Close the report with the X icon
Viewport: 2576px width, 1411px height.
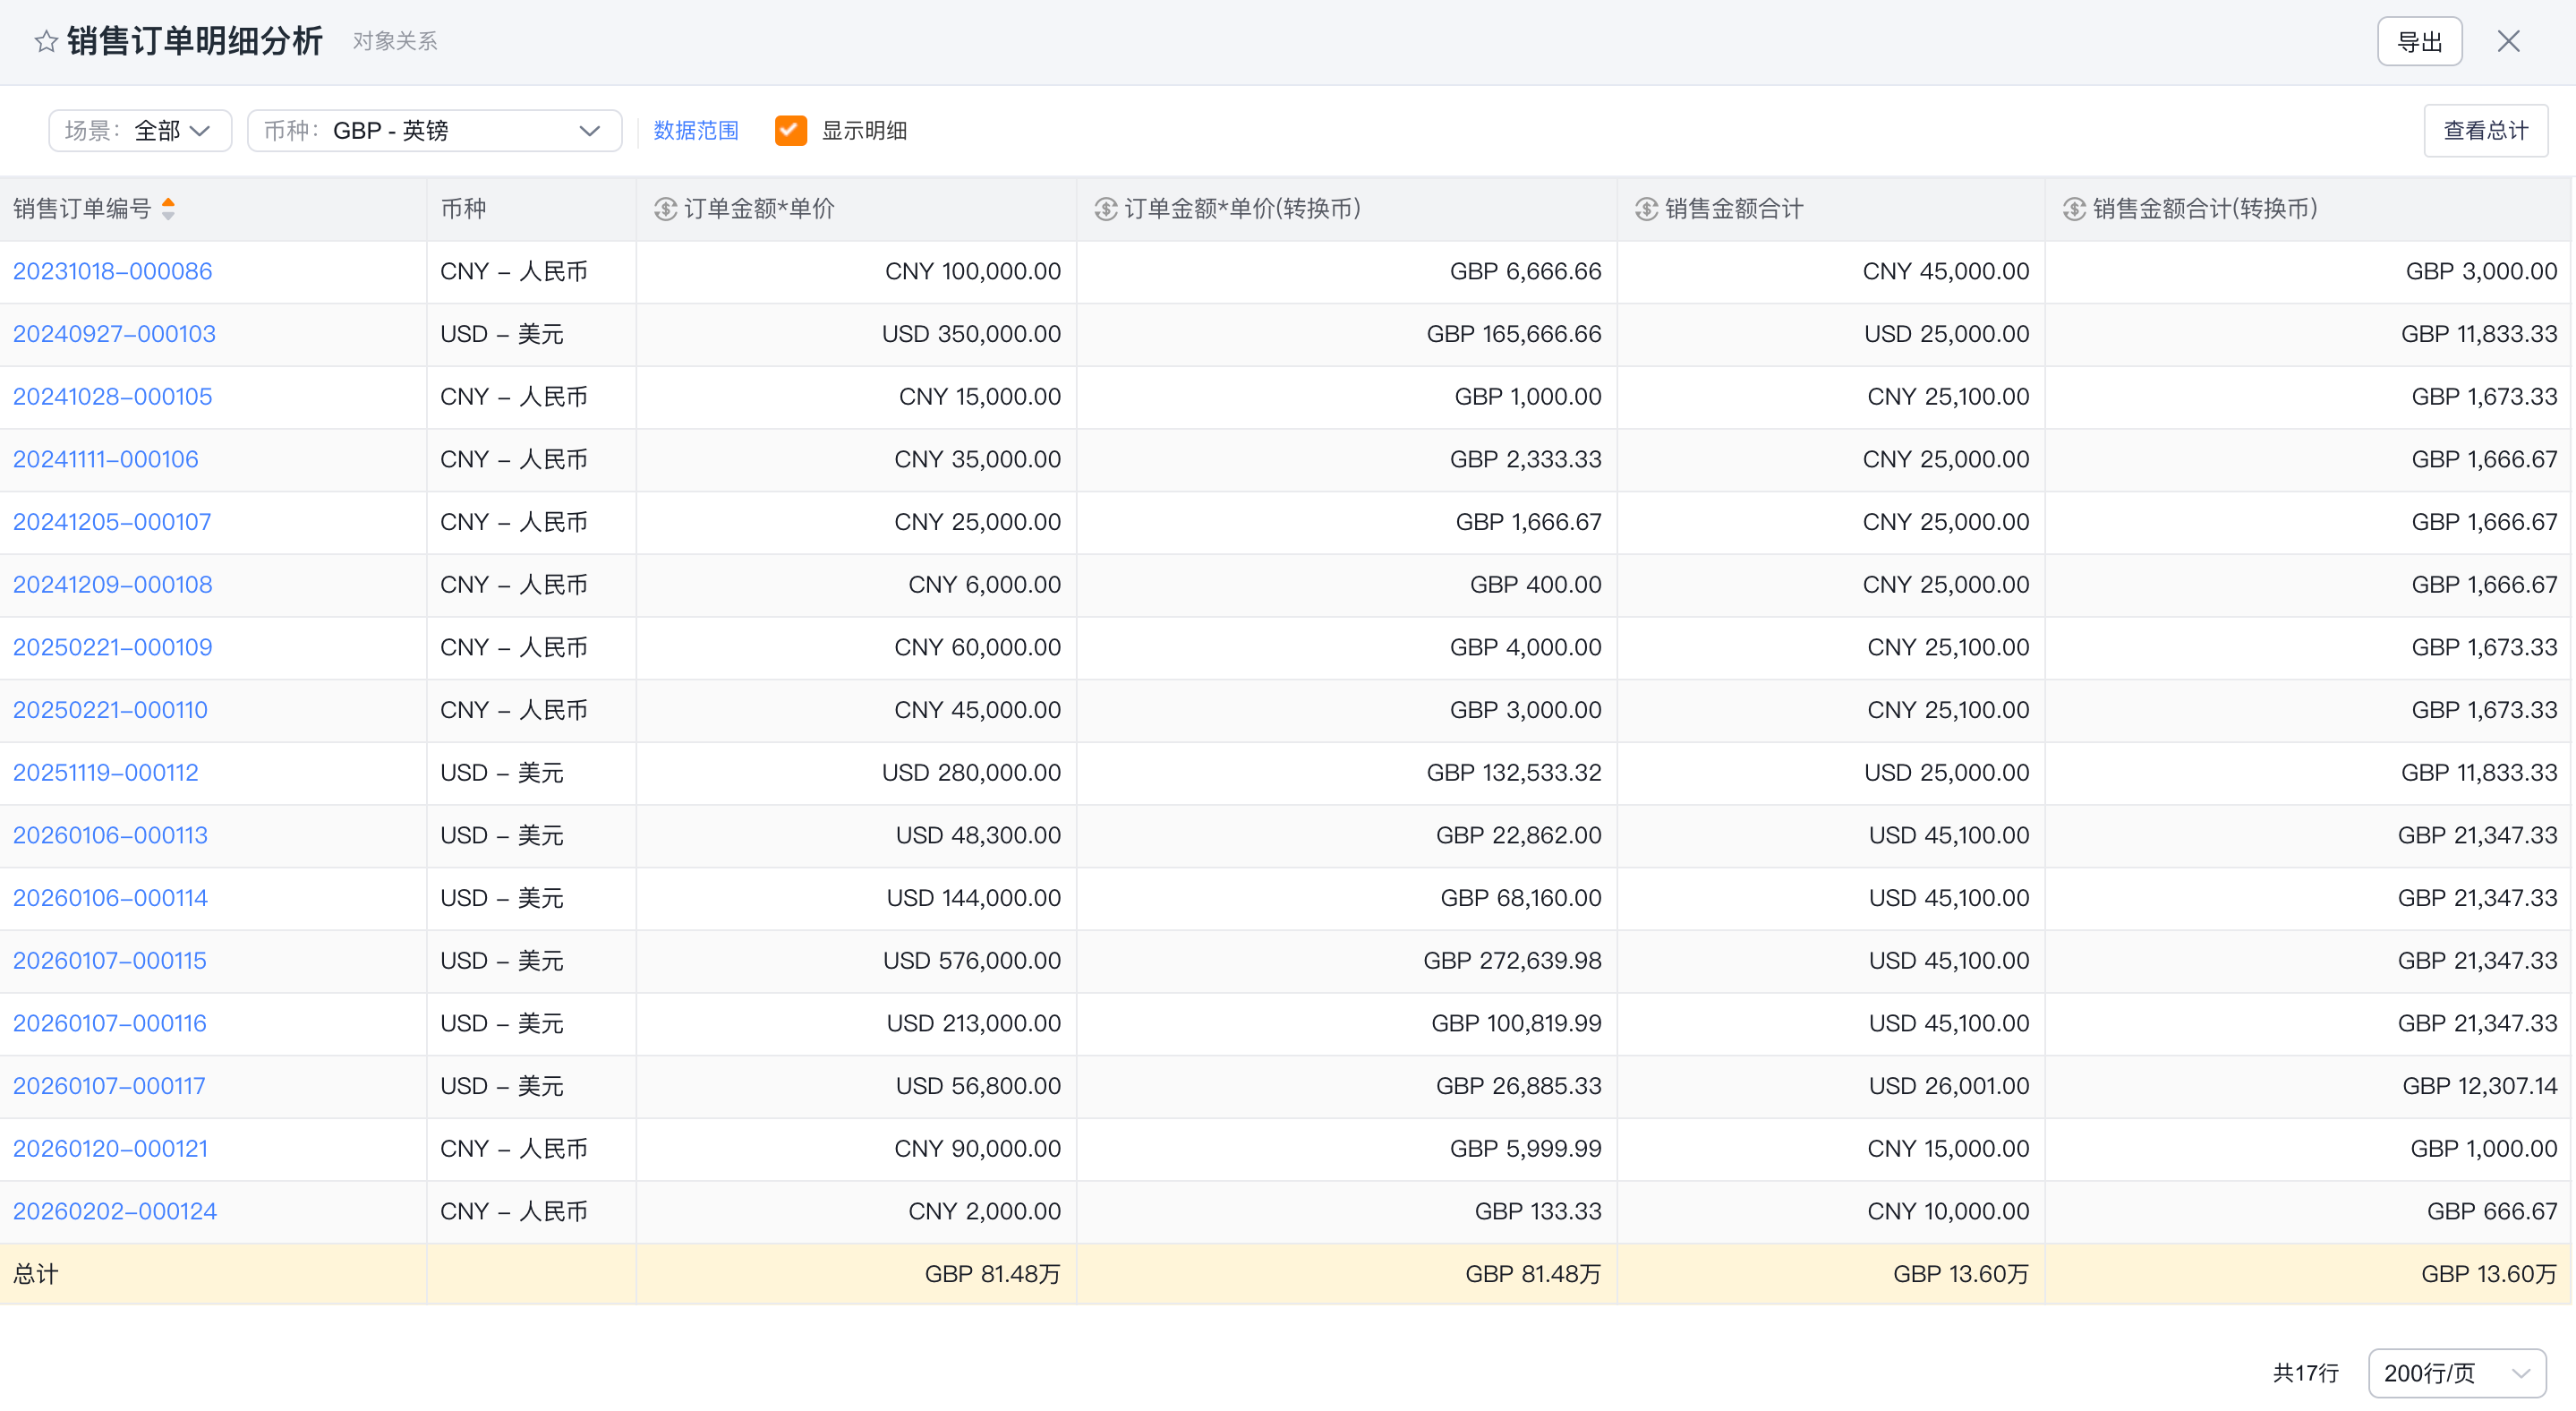(x=2508, y=41)
